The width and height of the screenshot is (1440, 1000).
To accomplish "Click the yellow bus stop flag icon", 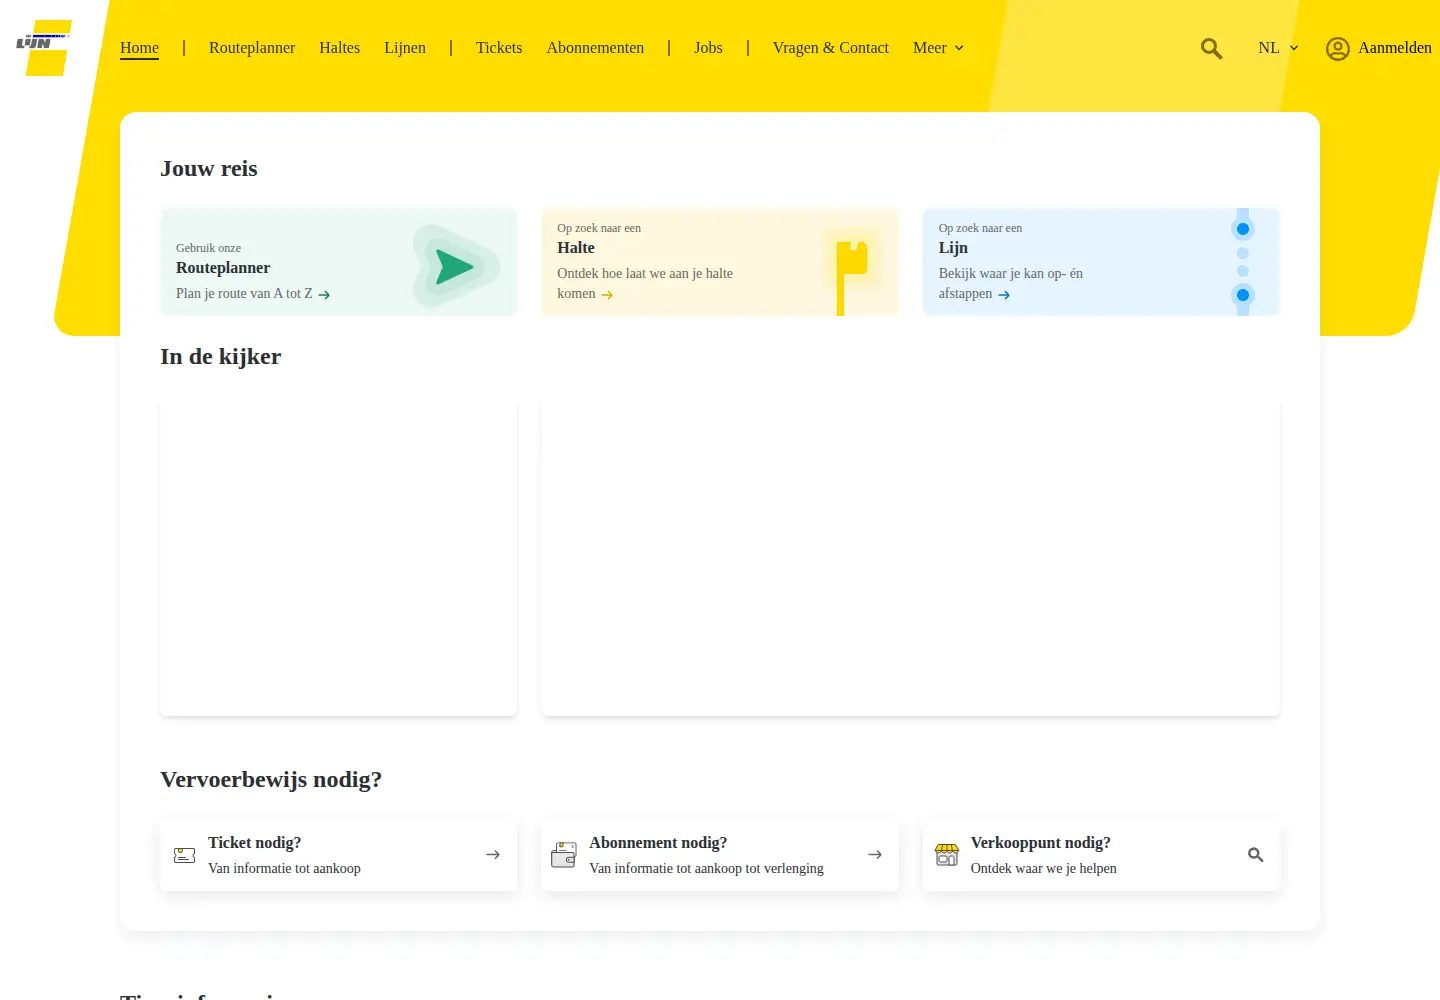I will pyautogui.click(x=851, y=276).
